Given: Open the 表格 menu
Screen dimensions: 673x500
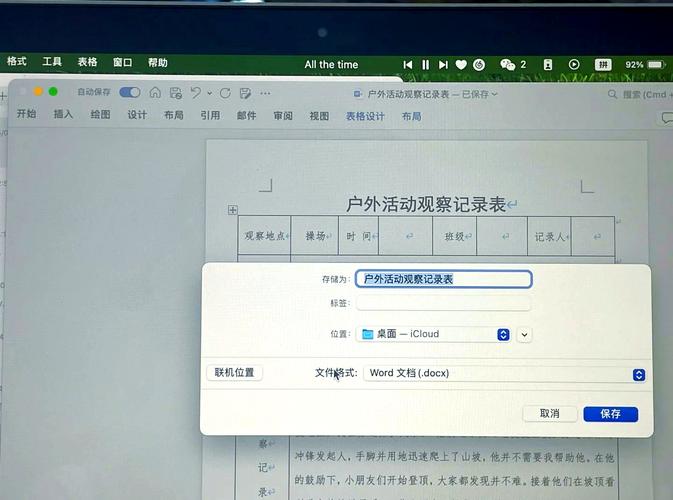Looking at the screenshot, I should (x=87, y=62).
